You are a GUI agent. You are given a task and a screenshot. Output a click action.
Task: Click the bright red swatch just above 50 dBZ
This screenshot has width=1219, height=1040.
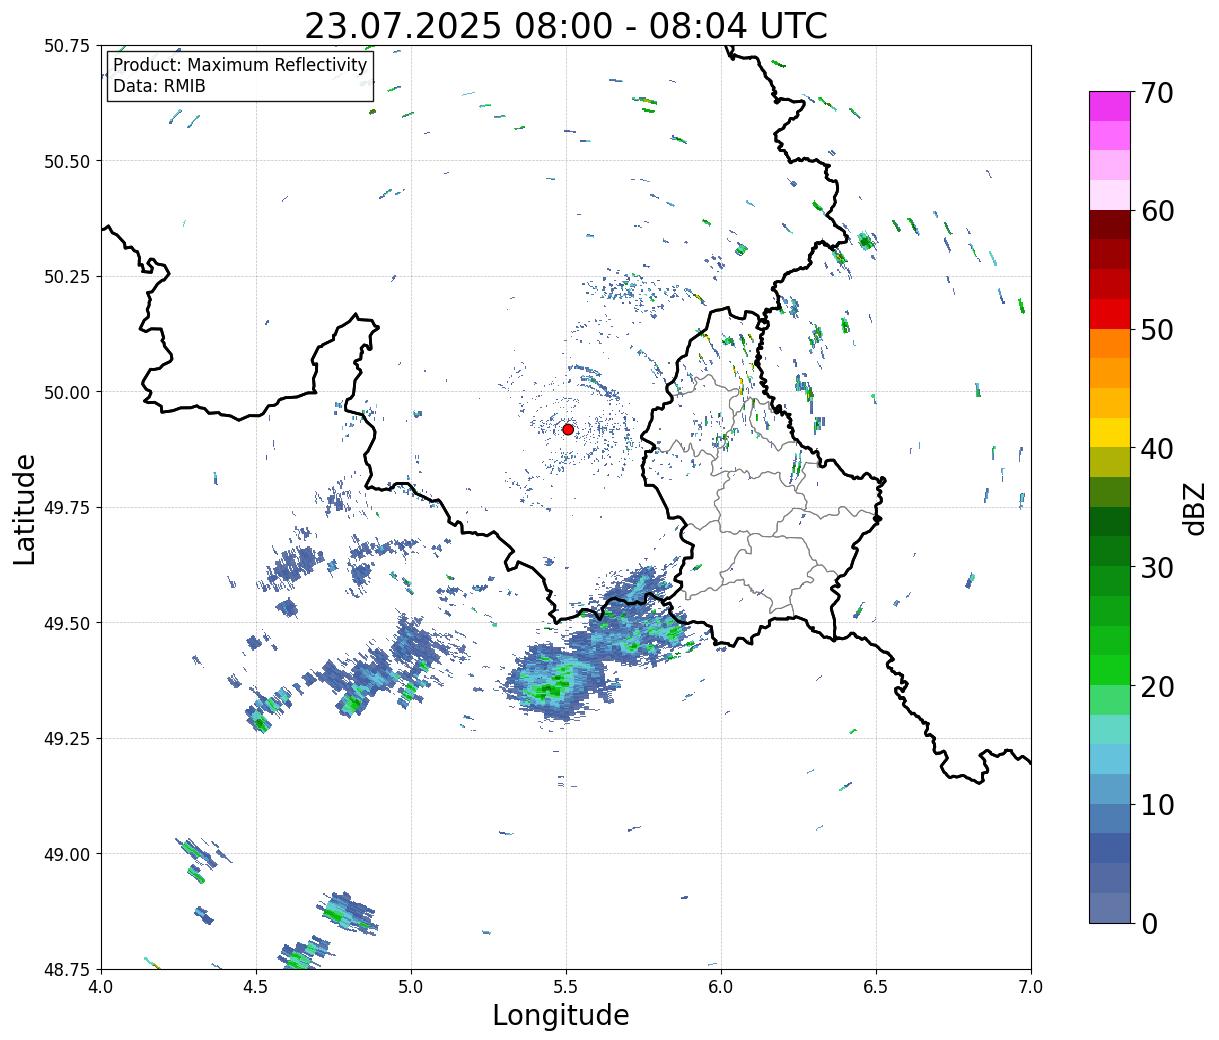click(x=1110, y=314)
